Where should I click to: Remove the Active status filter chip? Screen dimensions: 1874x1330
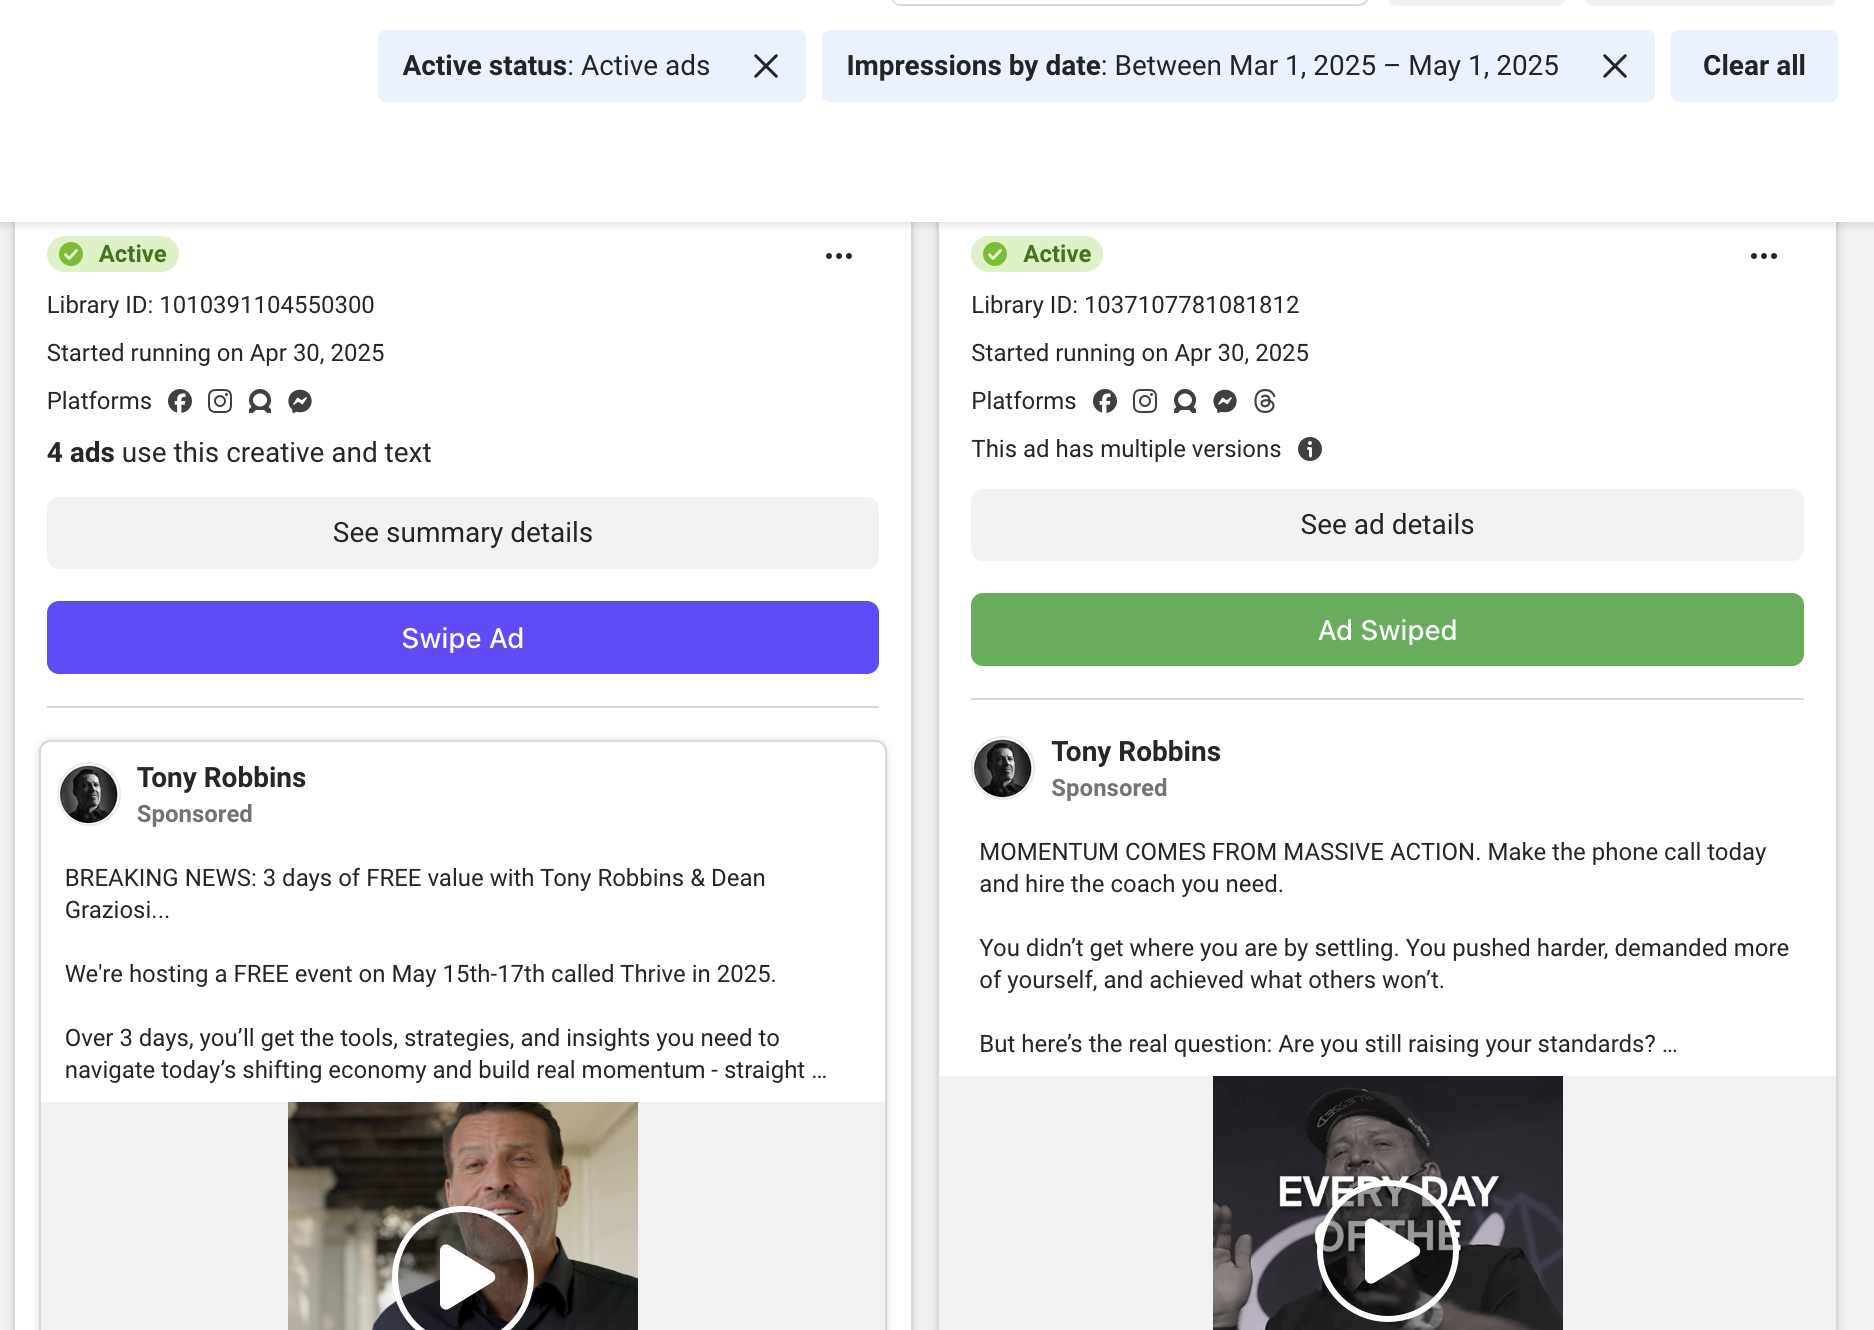pos(766,66)
